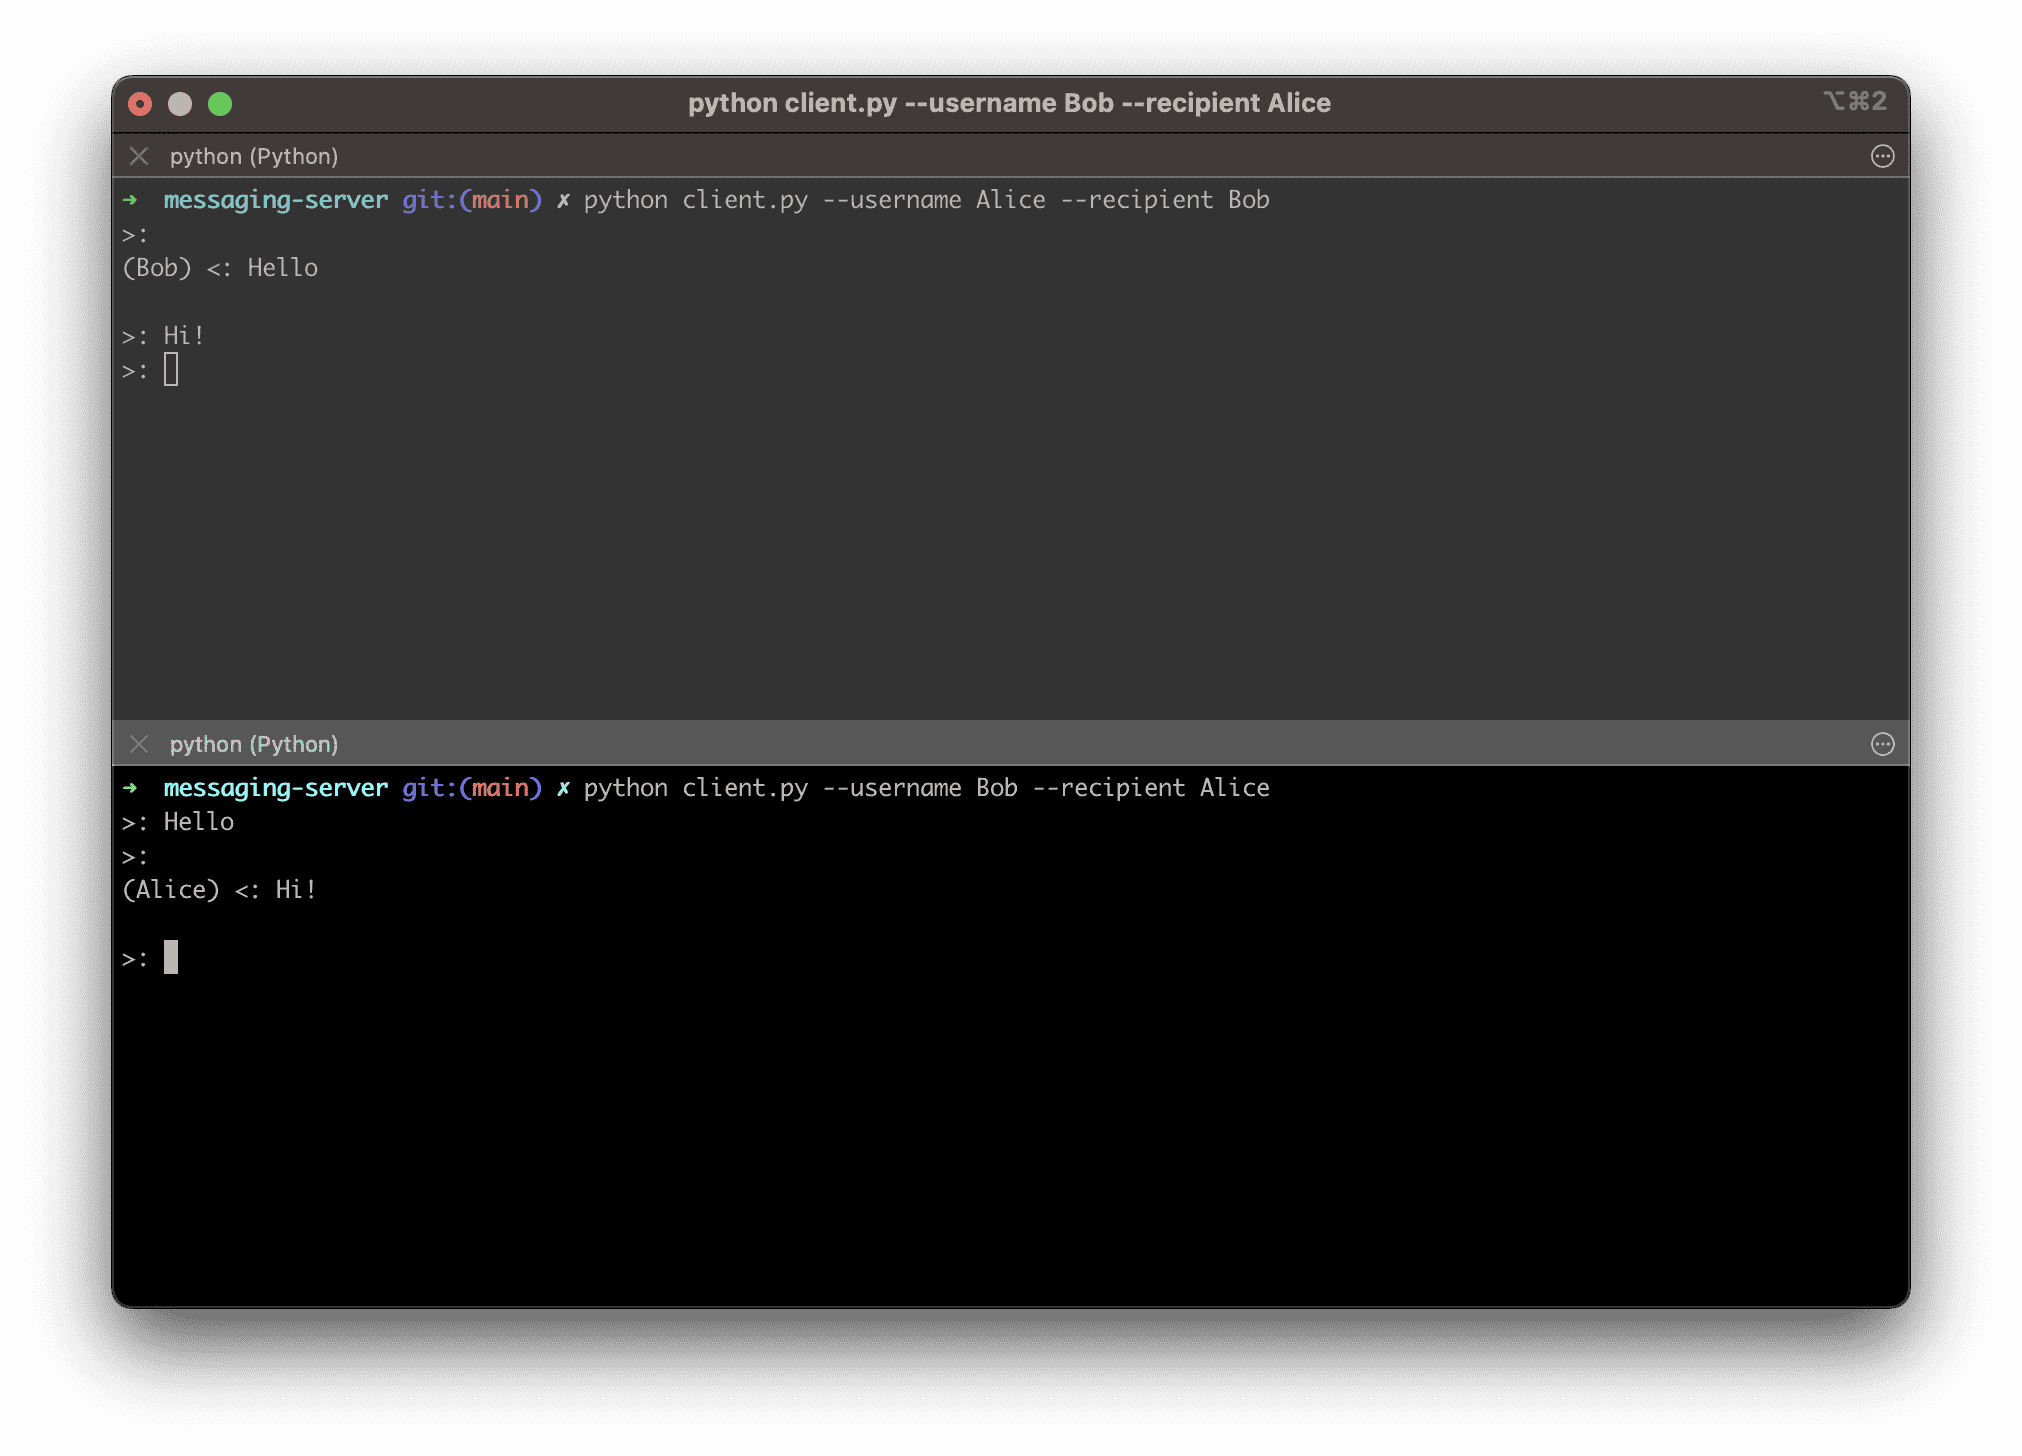Click the ellipsis circle at top right of Bob's pane
This screenshot has height=1456, width=2022.
click(x=1884, y=744)
